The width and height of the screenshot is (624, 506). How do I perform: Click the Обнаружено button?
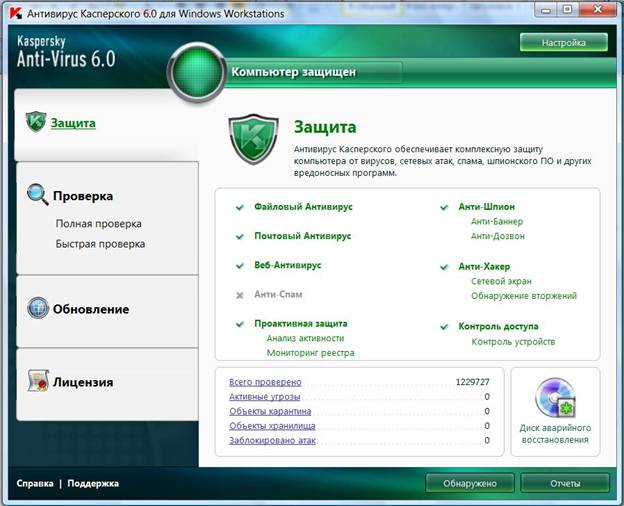click(x=470, y=483)
